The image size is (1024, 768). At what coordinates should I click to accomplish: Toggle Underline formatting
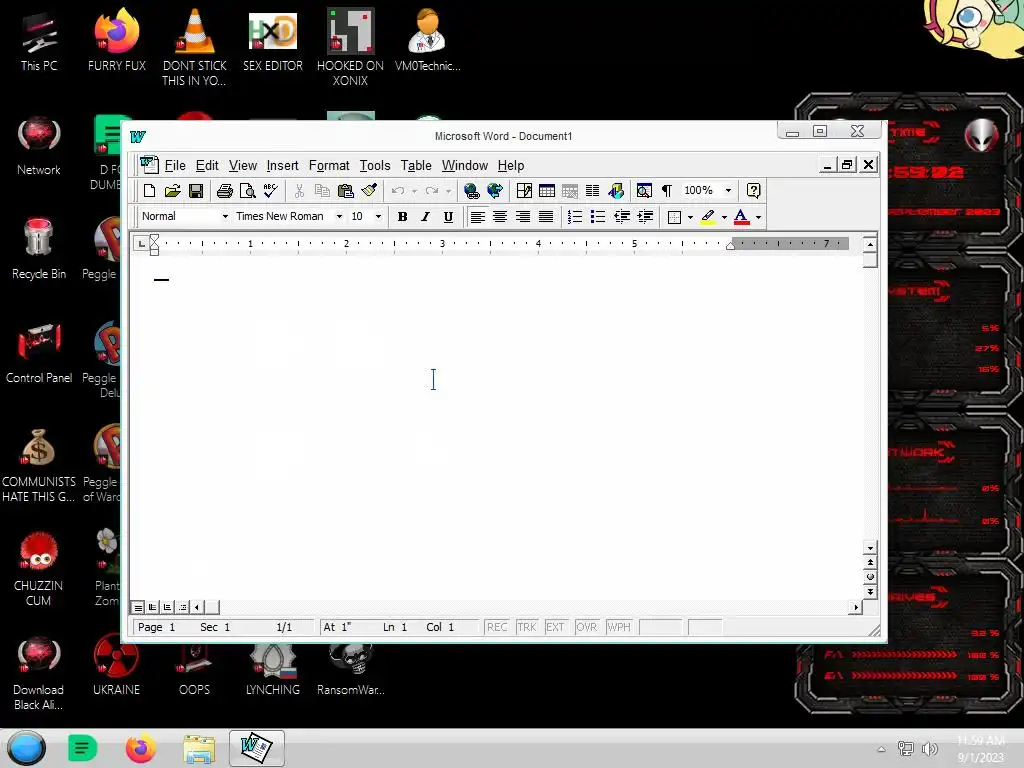pos(448,217)
